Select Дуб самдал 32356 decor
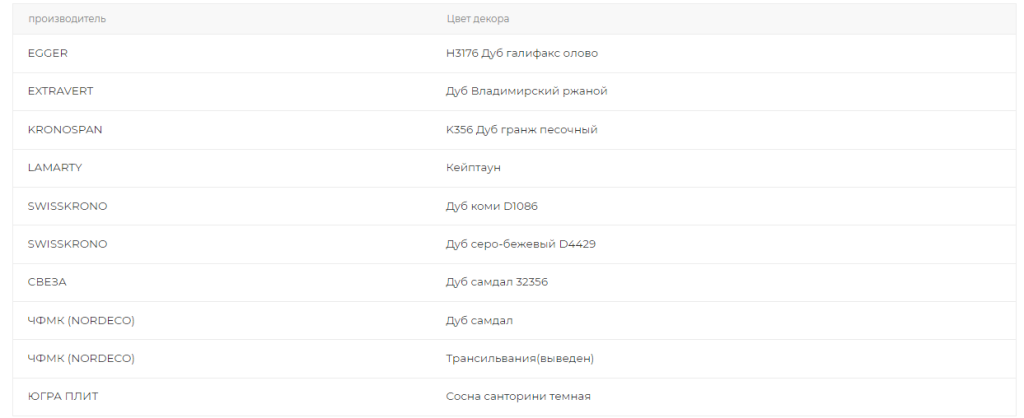This screenshot has height=418, width=1024. click(497, 283)
